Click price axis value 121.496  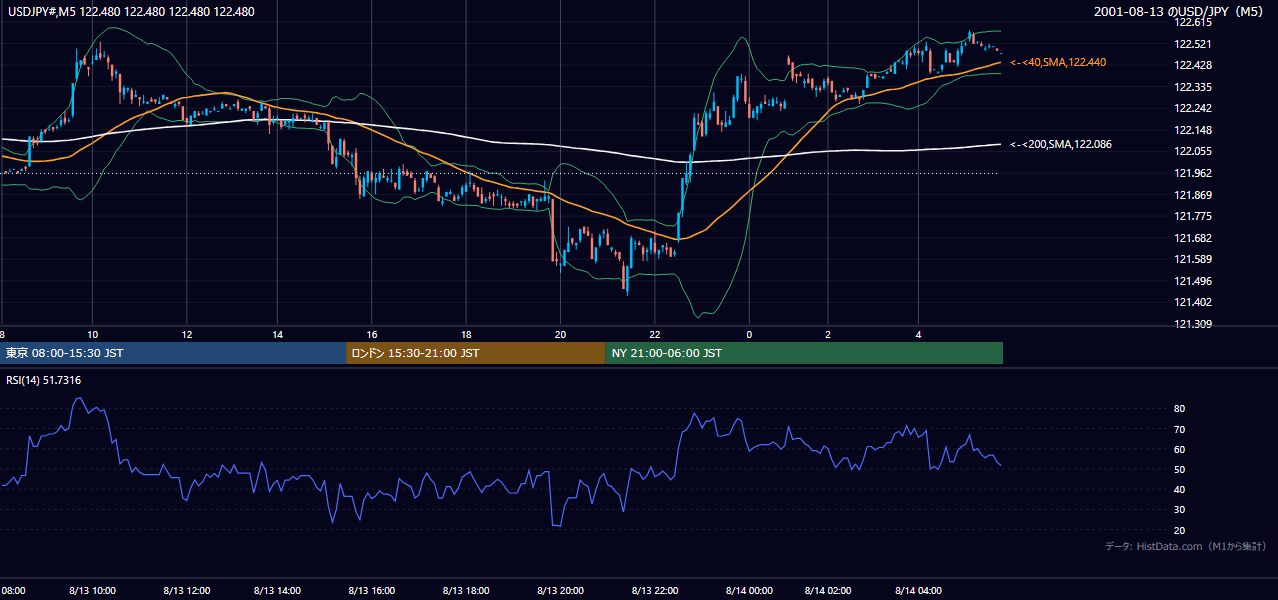click(x=1194, y=281)
